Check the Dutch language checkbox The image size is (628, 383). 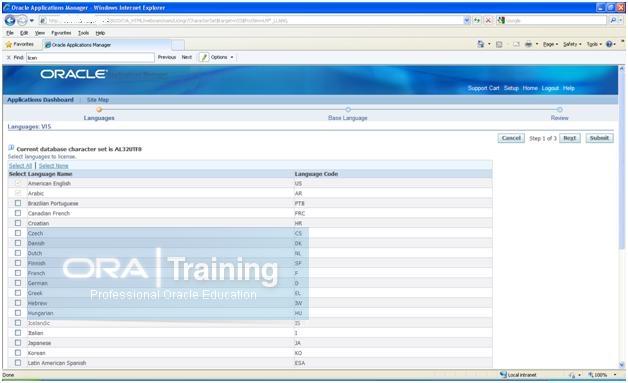coord(18,253)
